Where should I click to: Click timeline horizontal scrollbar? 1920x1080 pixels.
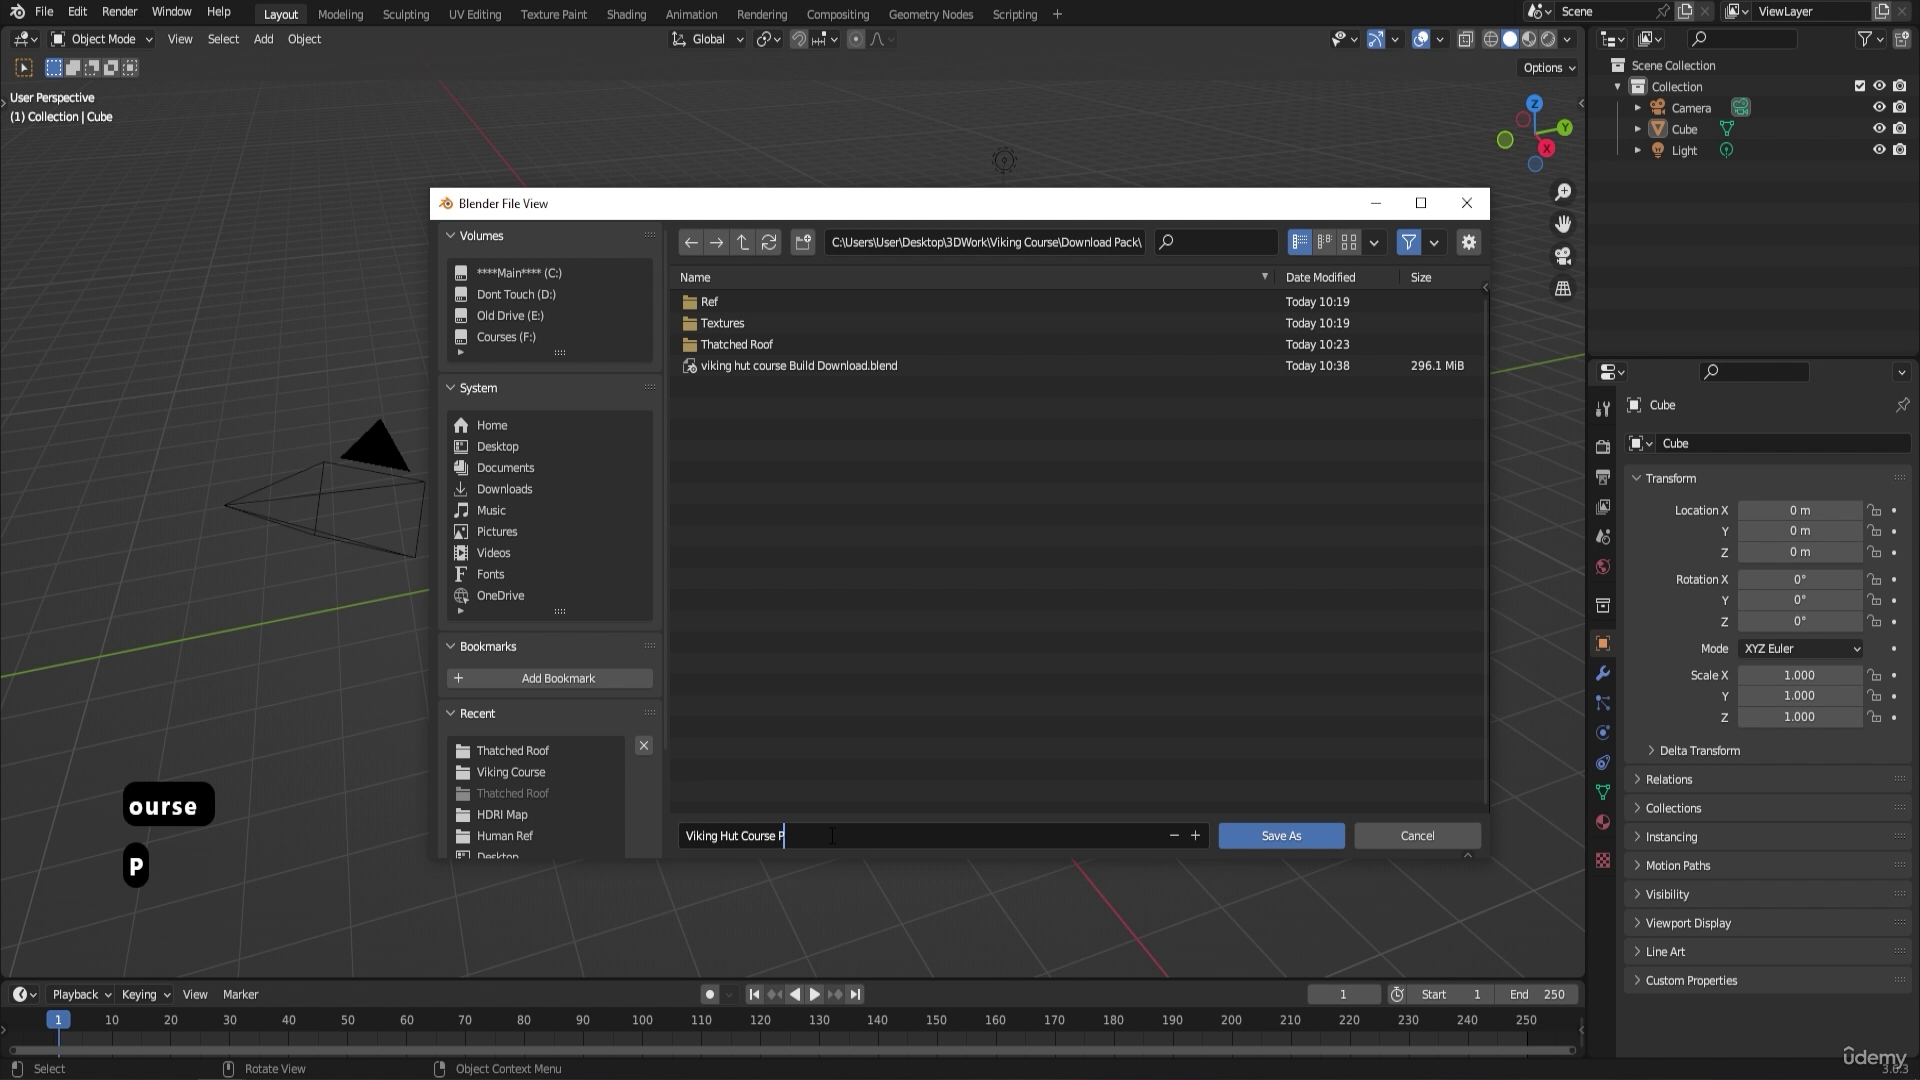(792, 1050)
